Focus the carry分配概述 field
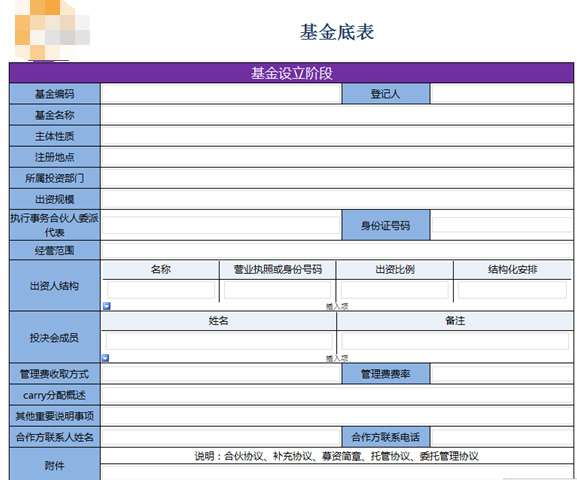Viewport: 577px width, 480px height. [x=337, y=395]
